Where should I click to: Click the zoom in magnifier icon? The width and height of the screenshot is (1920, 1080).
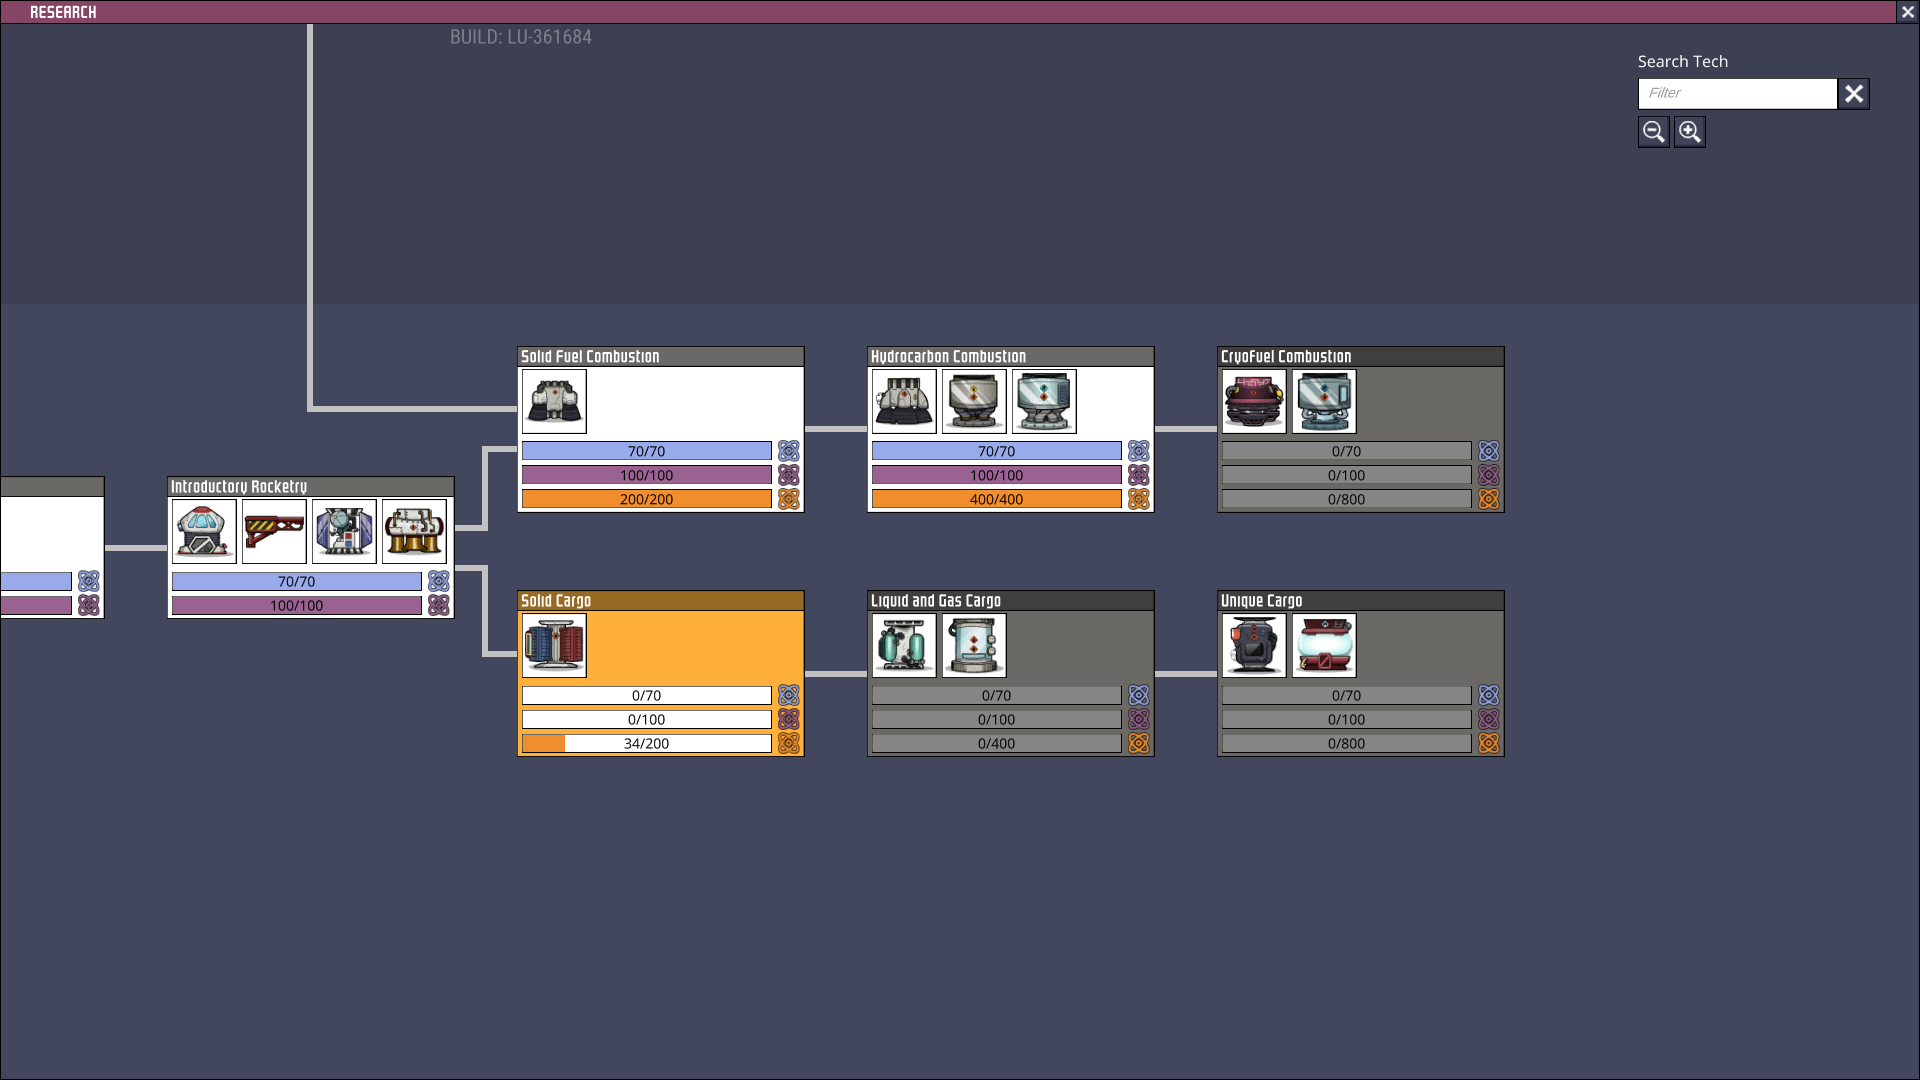point(1689,132)
